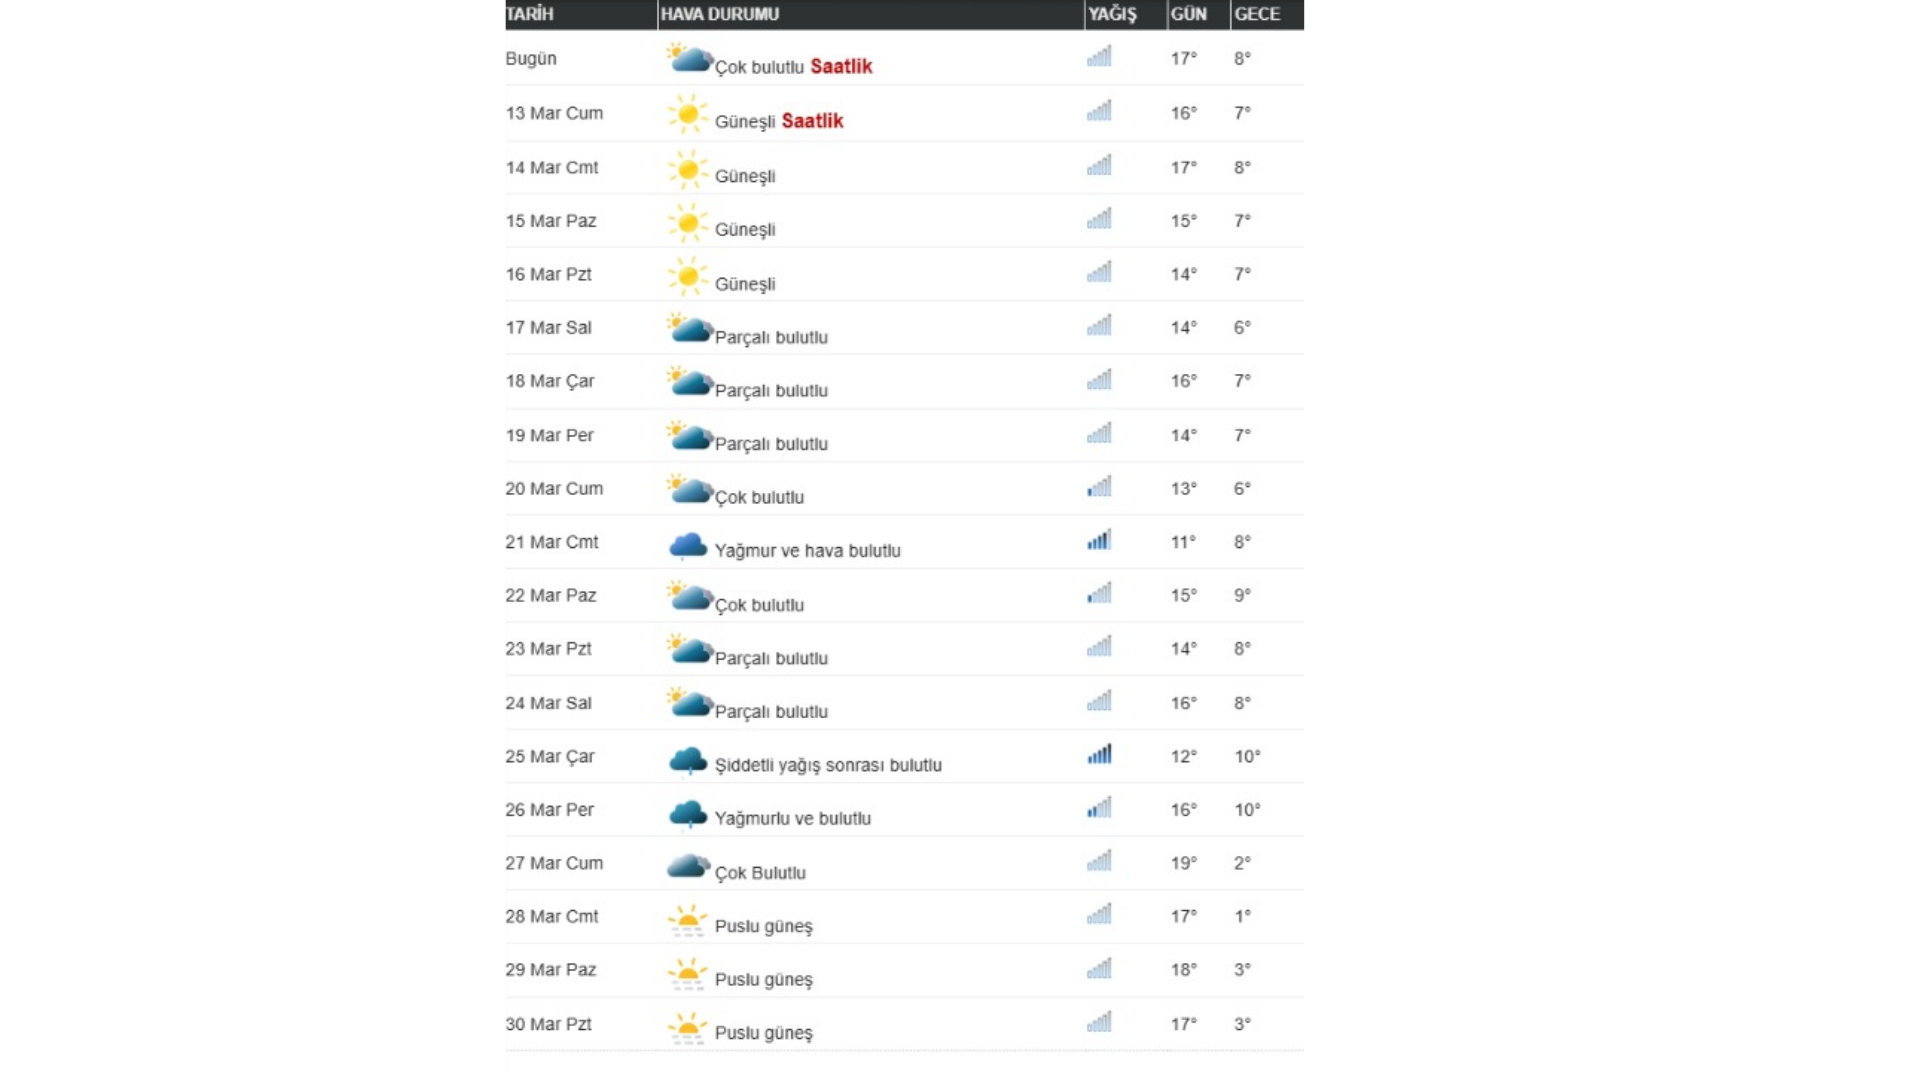The image size is (1920, 1080).
Task: Click the GECE column header
Action: (x=1256, y=14)
